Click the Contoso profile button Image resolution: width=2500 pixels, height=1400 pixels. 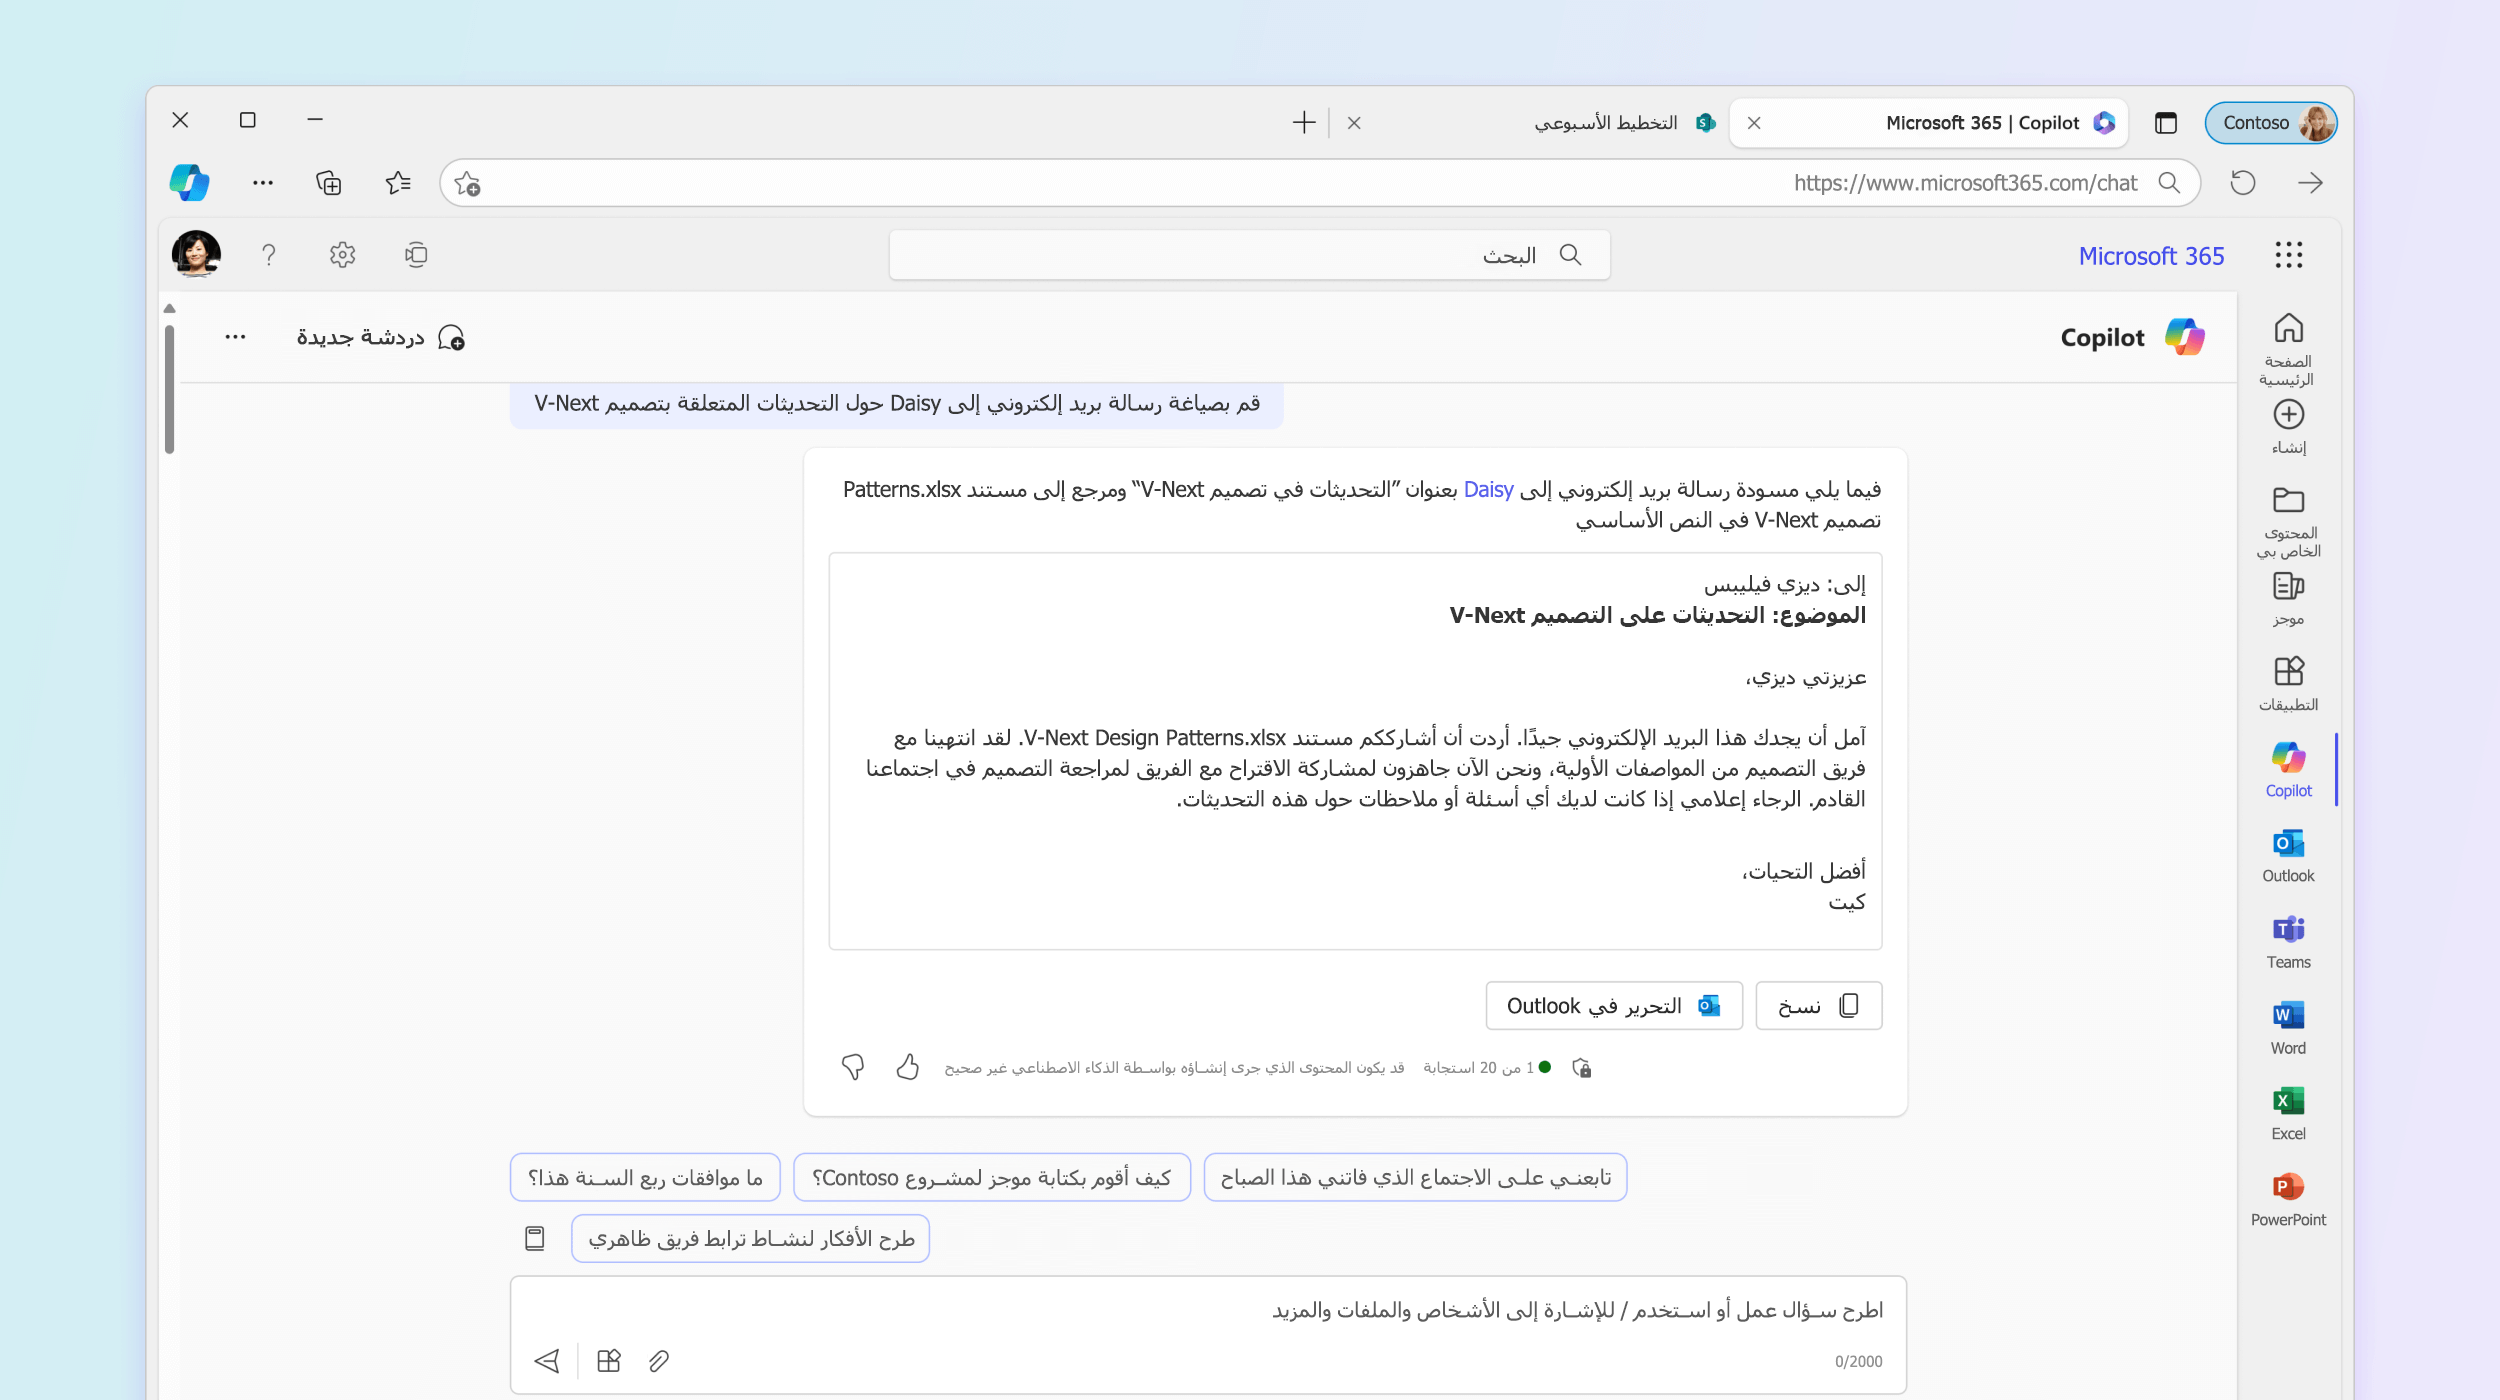tap(2270, 123)
